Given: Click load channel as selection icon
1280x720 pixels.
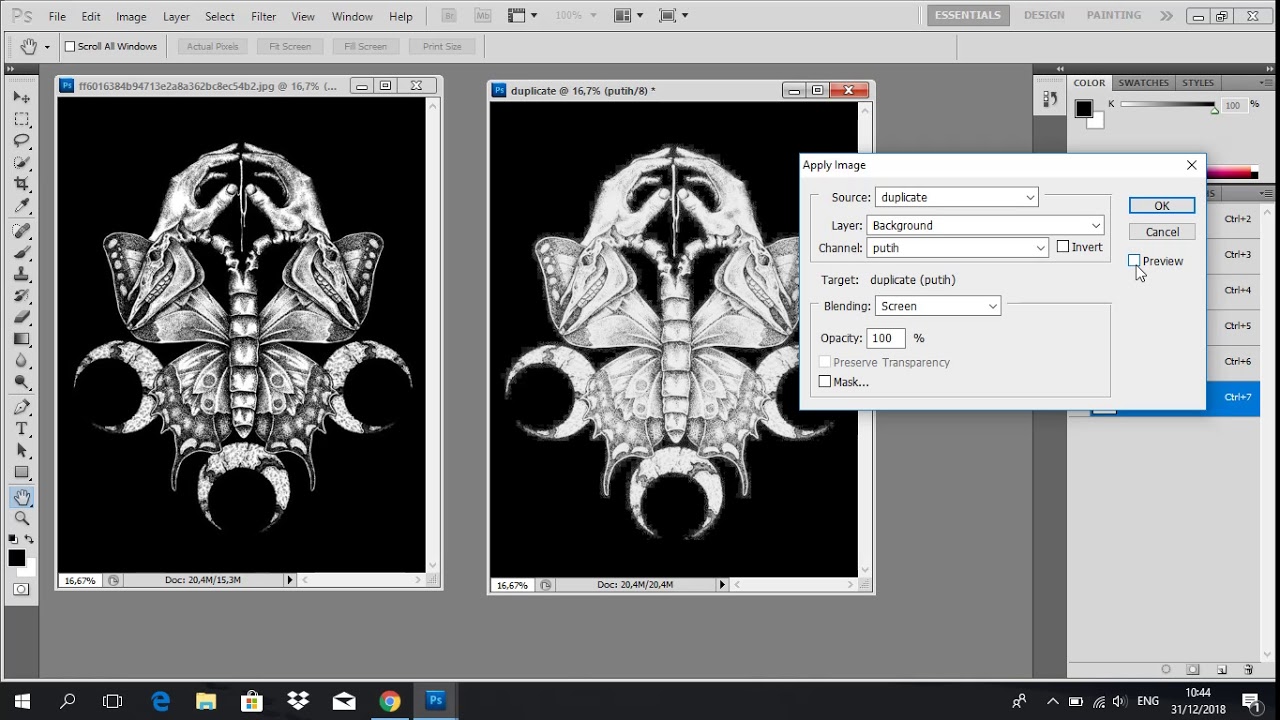Looking at the screenshot, I should pos(1166,669).
